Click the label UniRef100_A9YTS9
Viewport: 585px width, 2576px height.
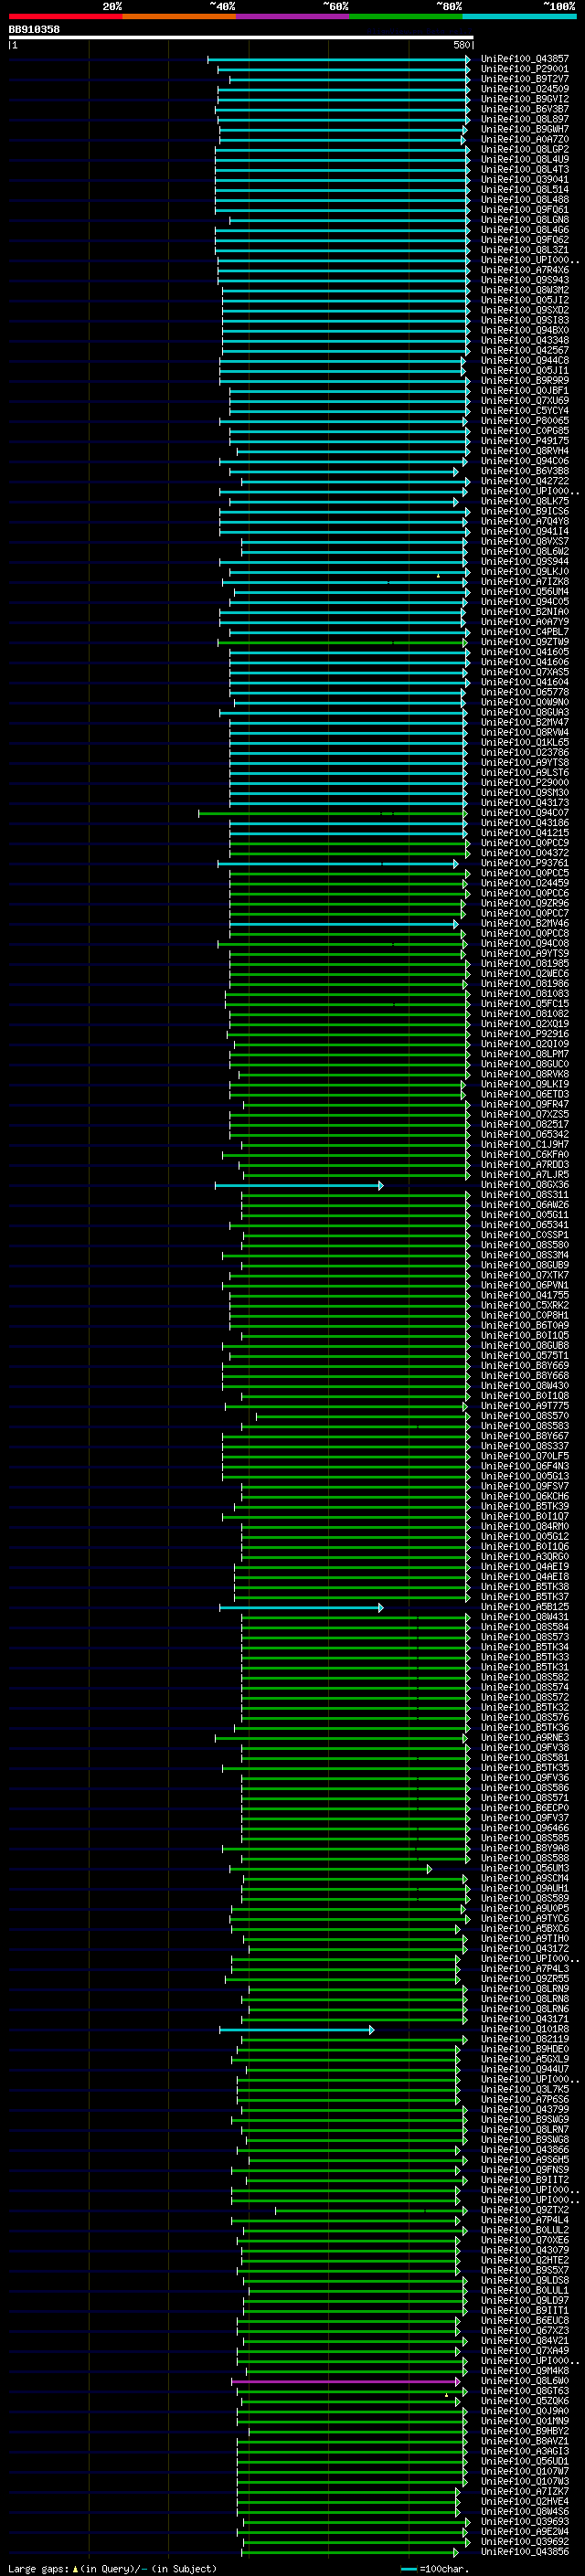tap(524, 953)
